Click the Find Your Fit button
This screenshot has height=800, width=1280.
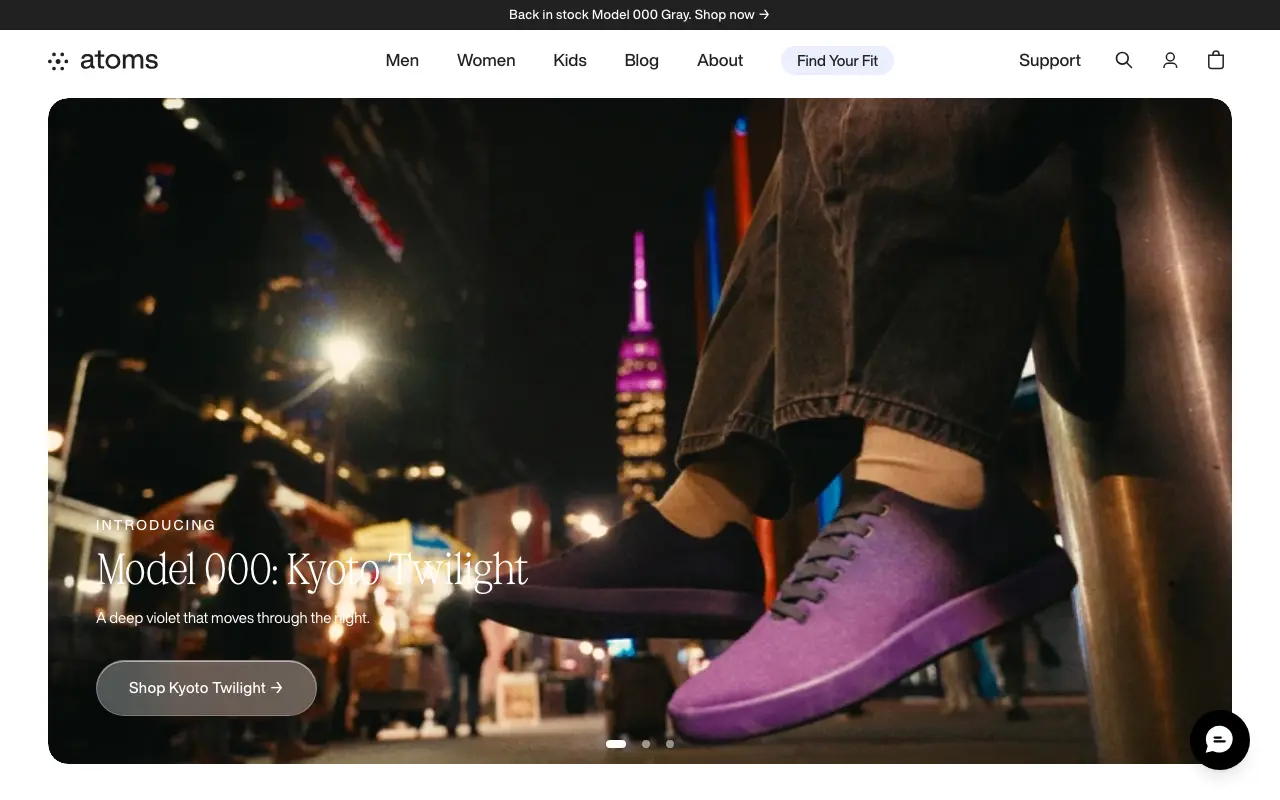pyautogui.click(x=837, y=60)
